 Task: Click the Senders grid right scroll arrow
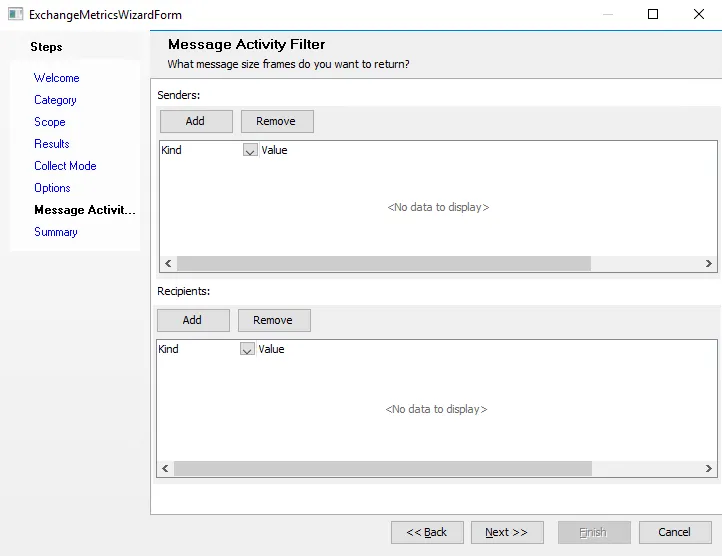click(709, 263)
